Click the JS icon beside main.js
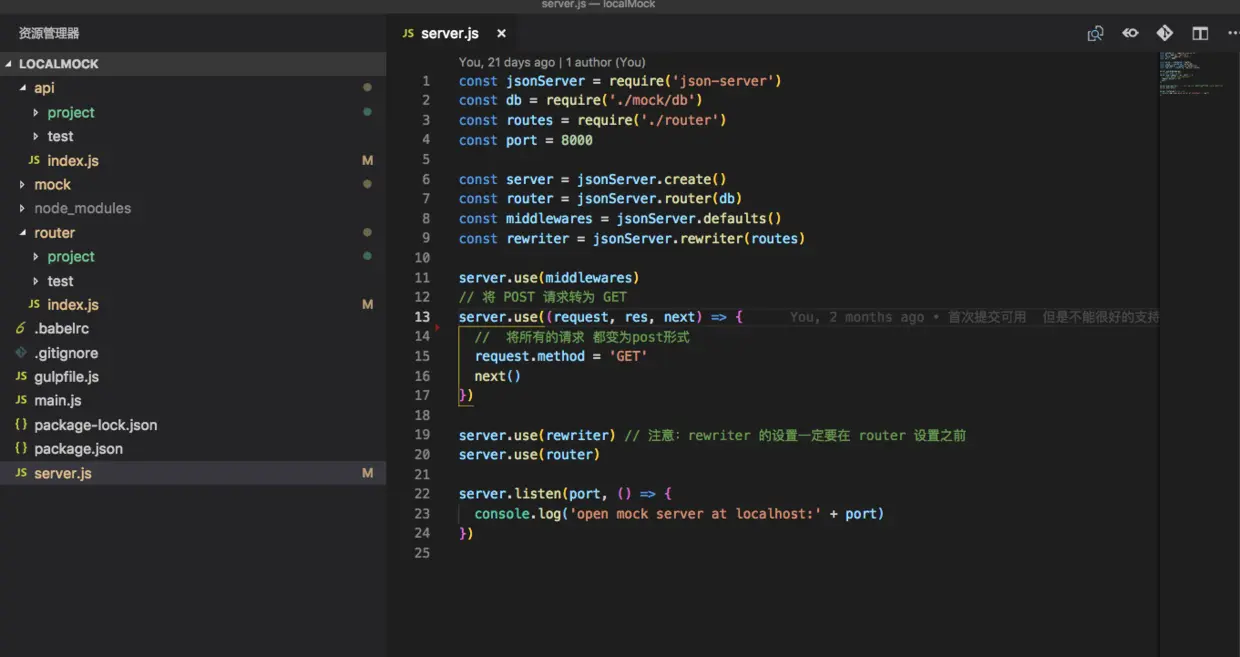This screenshot has height=657, width=1240. [x=21, y=401]
